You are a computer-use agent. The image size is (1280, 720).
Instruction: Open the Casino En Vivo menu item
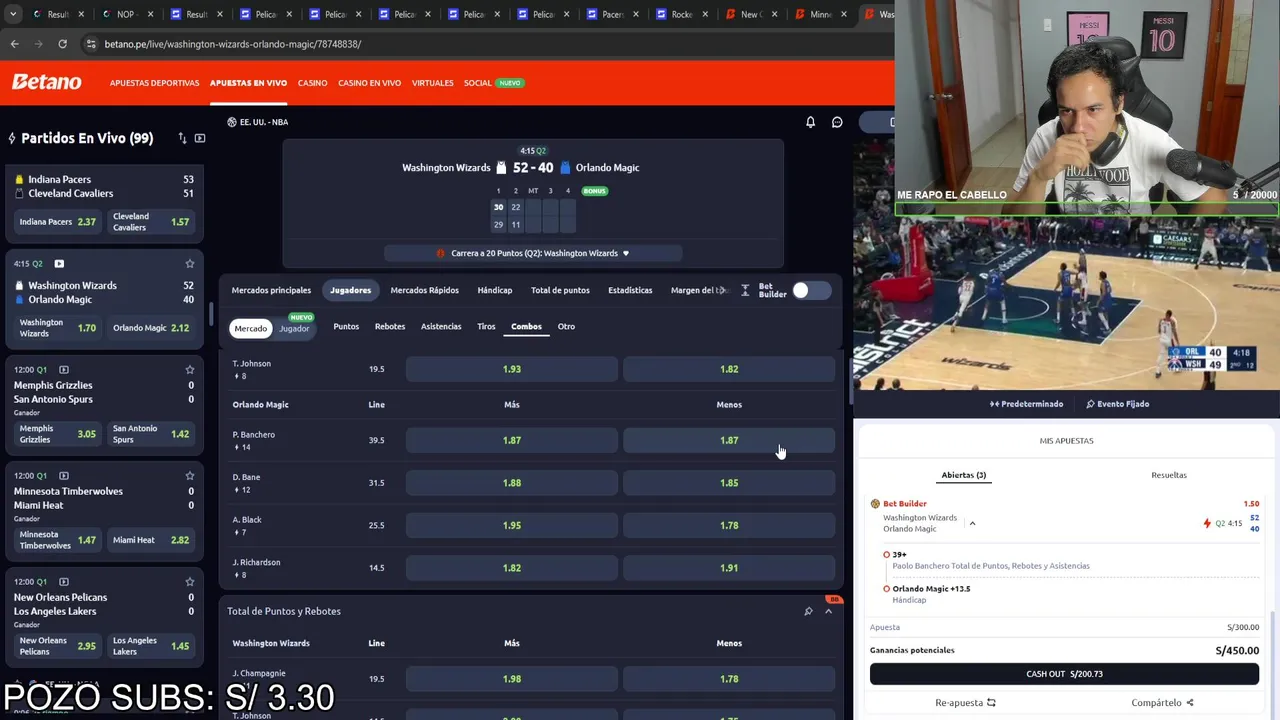(369, 83)
